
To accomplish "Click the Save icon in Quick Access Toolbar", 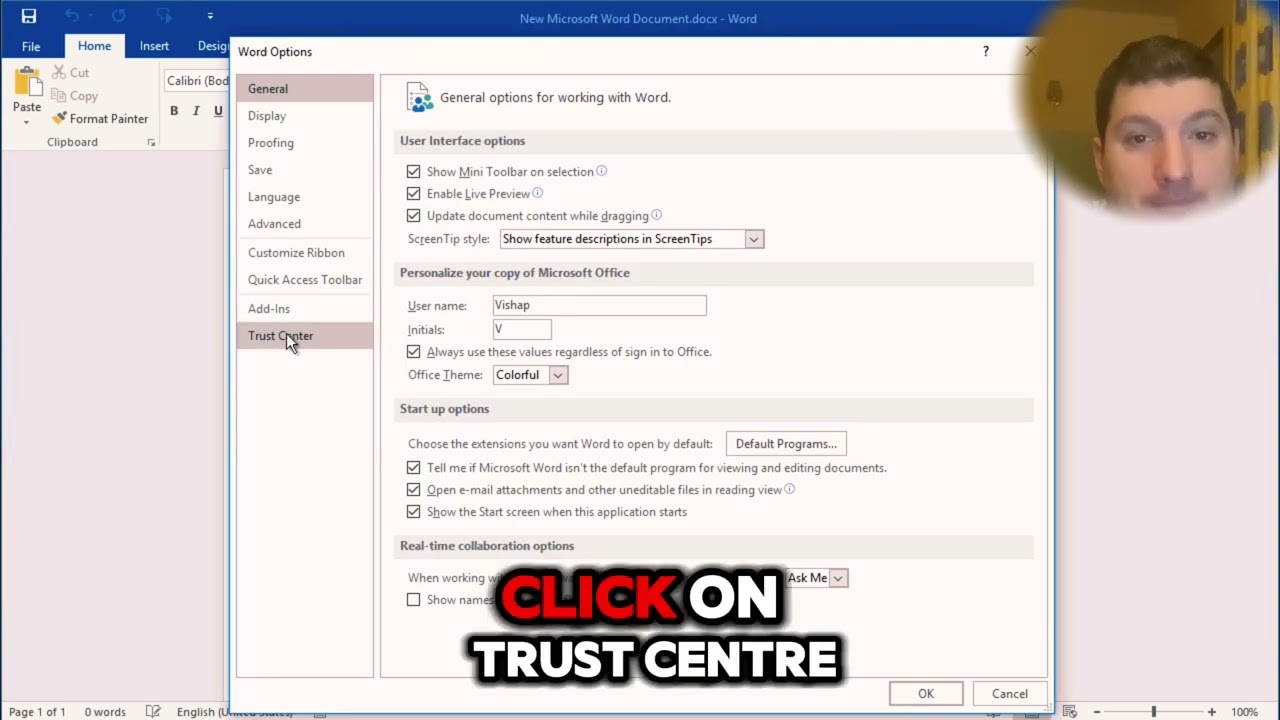I will coord(29,16).
